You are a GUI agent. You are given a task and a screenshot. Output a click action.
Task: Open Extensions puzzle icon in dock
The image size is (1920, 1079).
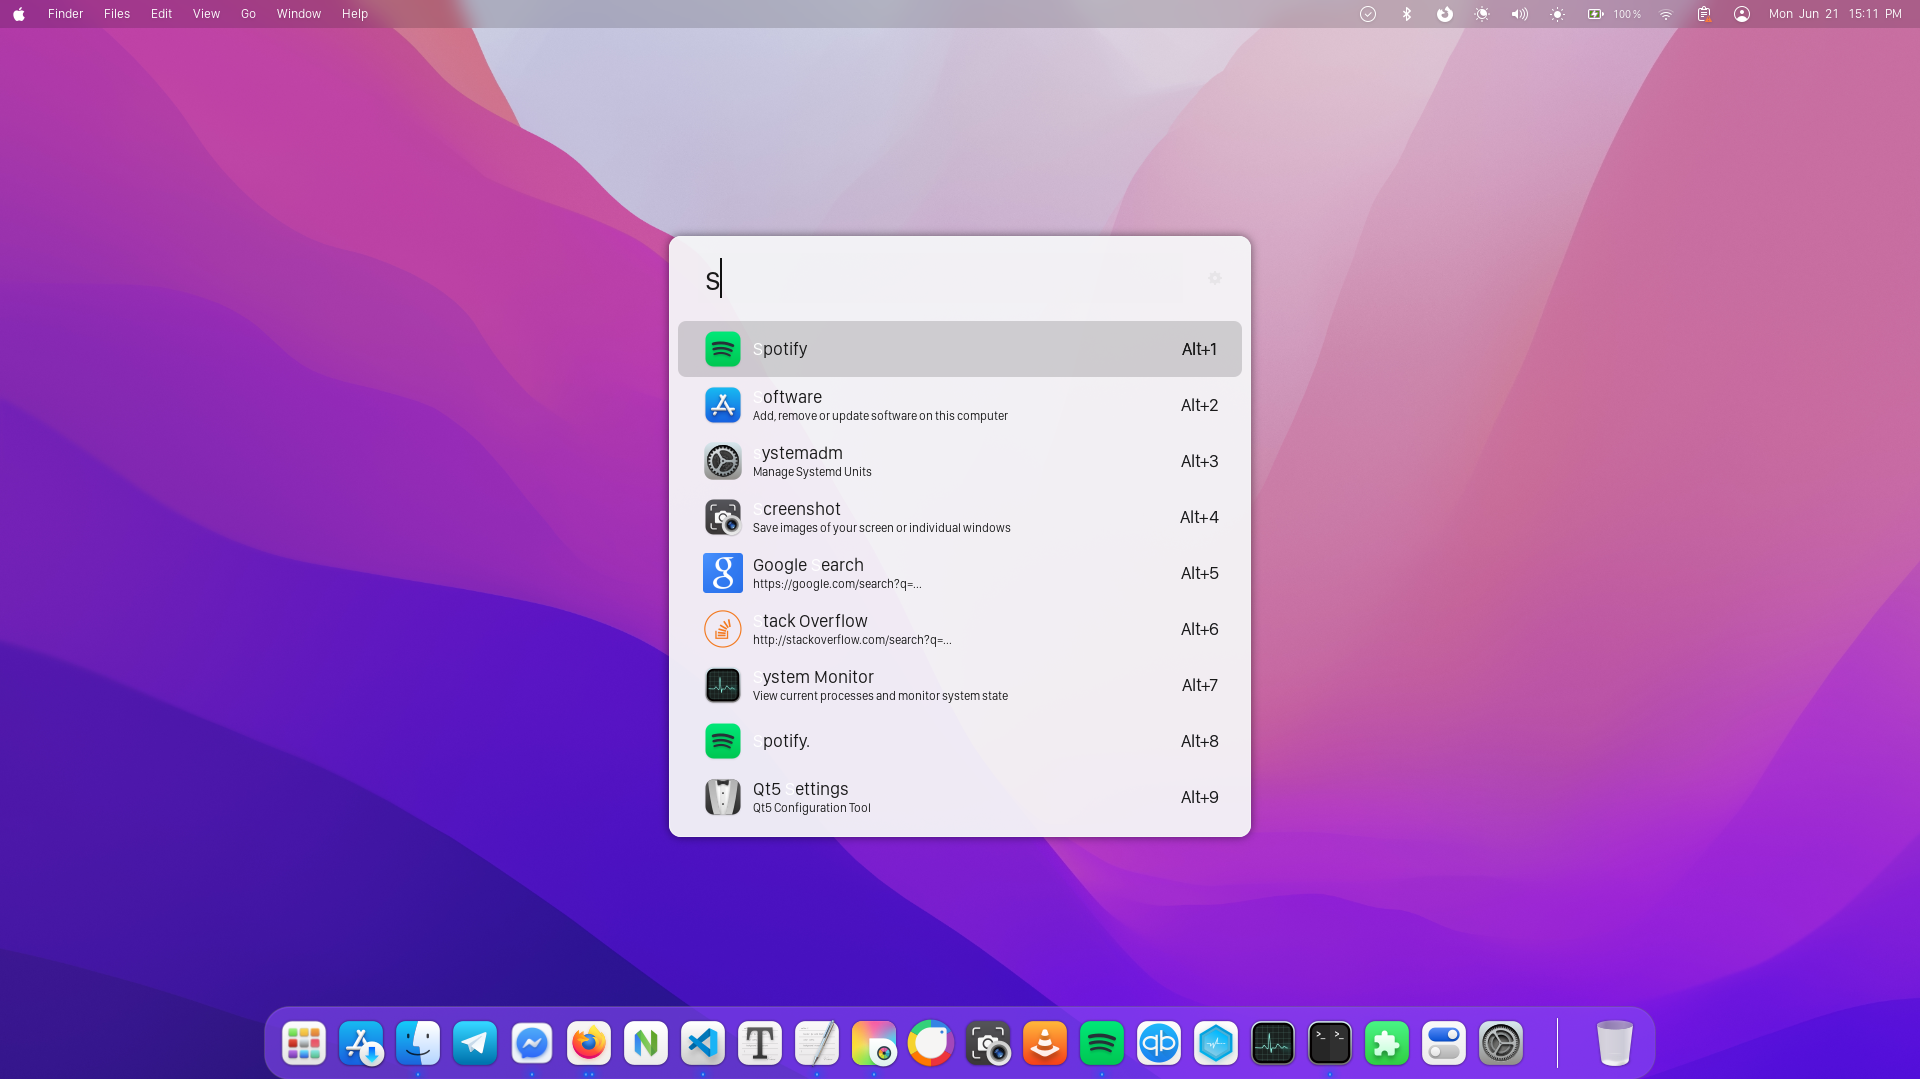click(x=1387, y=1044)
